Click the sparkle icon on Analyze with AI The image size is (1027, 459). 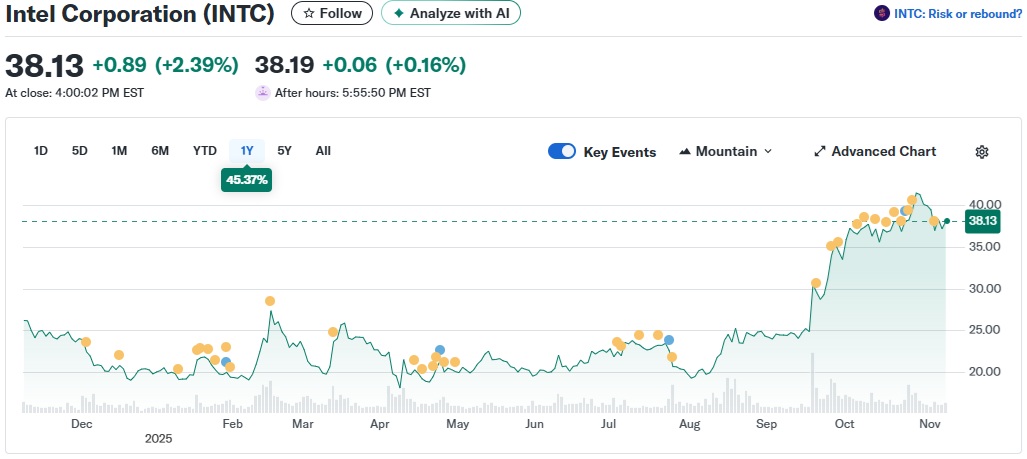[399, 14]
